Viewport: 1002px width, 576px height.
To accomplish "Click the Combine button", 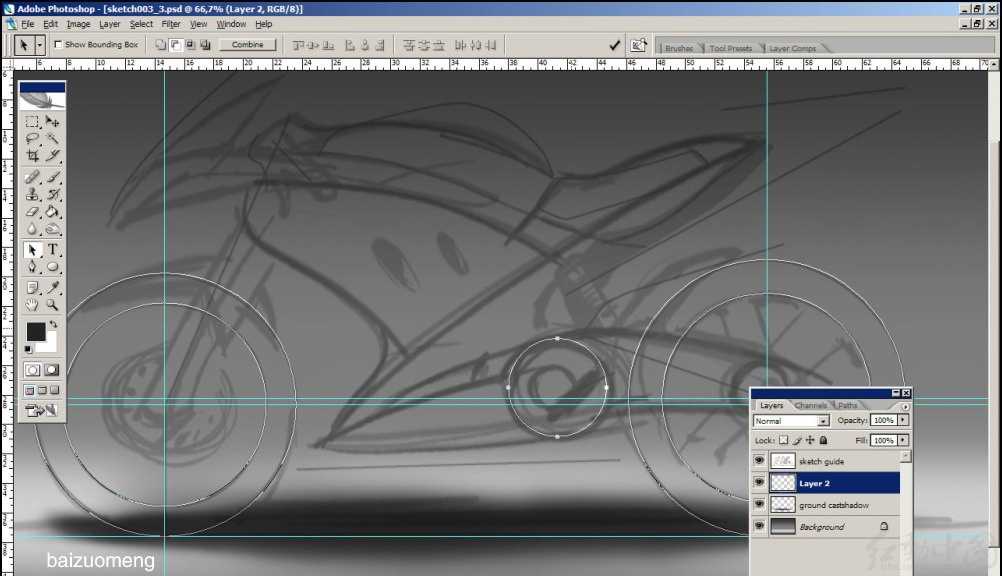I will point(247,45).
